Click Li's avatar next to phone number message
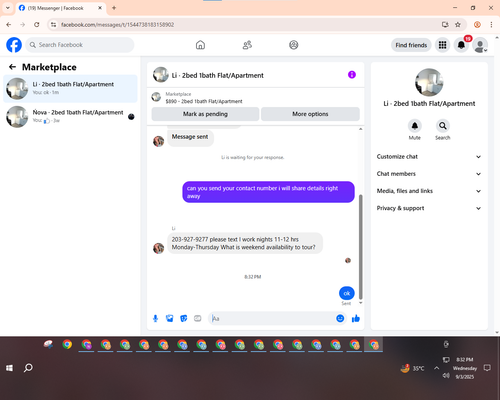This screenshot has width=500, height=400. click(158, 248)
